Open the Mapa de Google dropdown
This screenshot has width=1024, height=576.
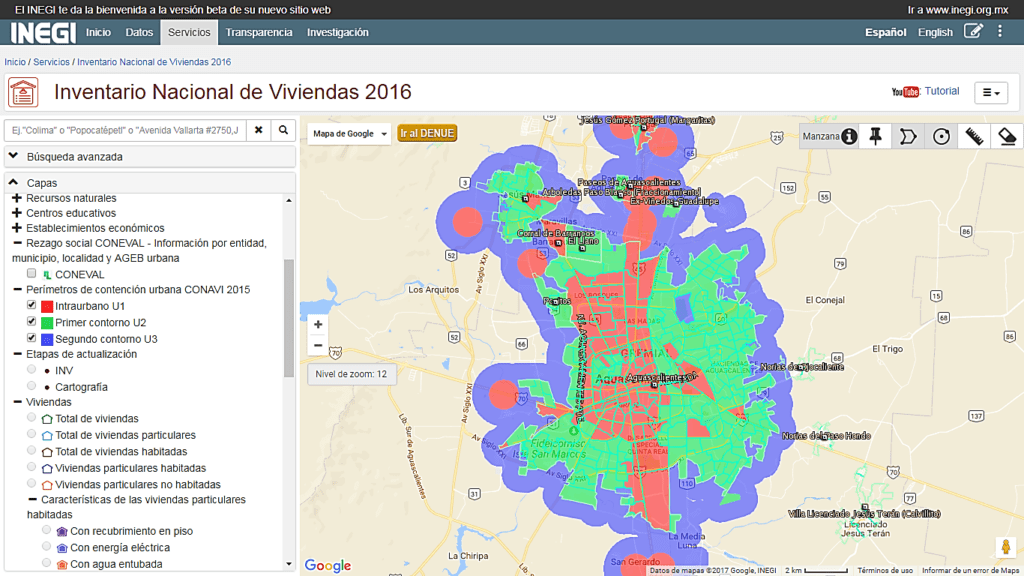coord(349,134)
